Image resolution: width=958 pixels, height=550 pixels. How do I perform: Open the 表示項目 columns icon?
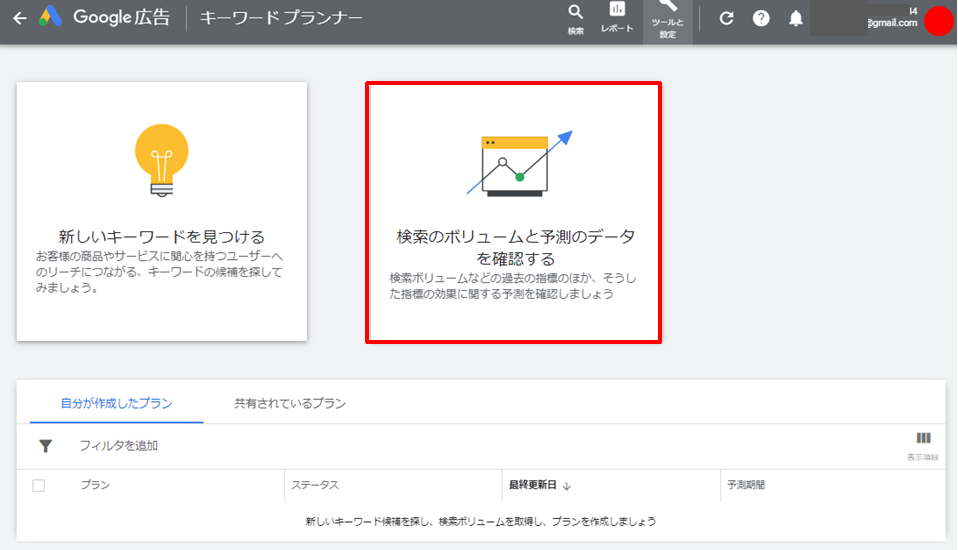pyautogui.click(x=923, y=446)
